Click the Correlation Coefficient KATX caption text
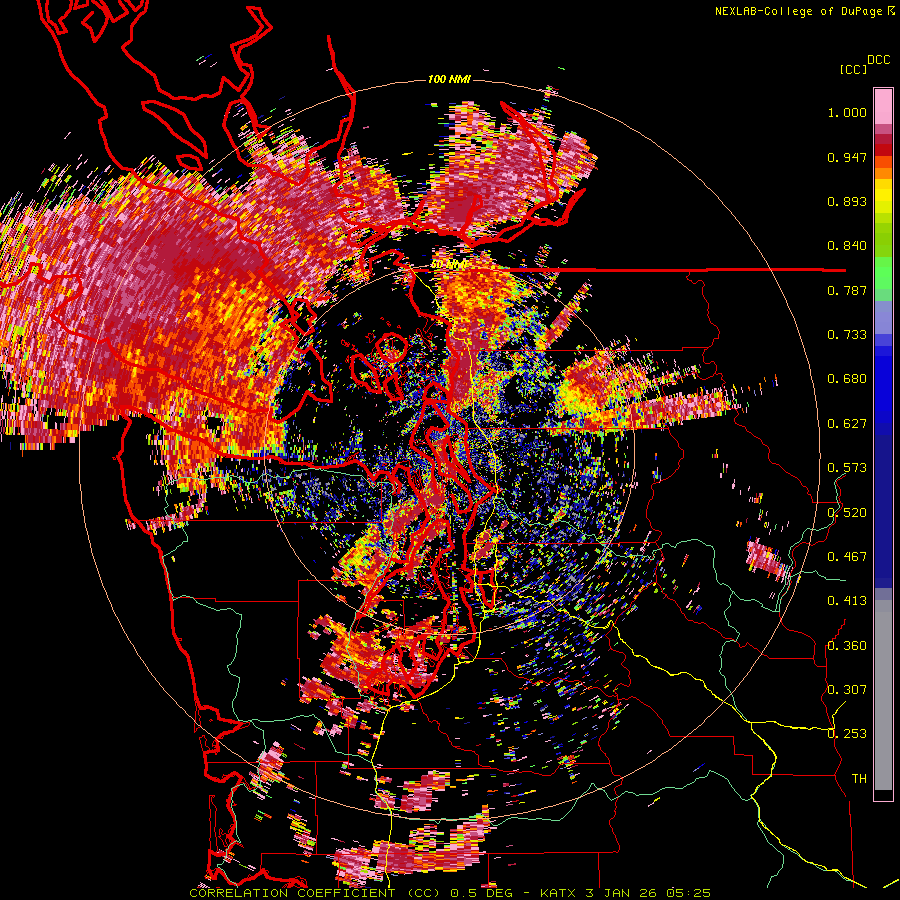This screenshot has width=900, height=900. click(x=450, y=893)
